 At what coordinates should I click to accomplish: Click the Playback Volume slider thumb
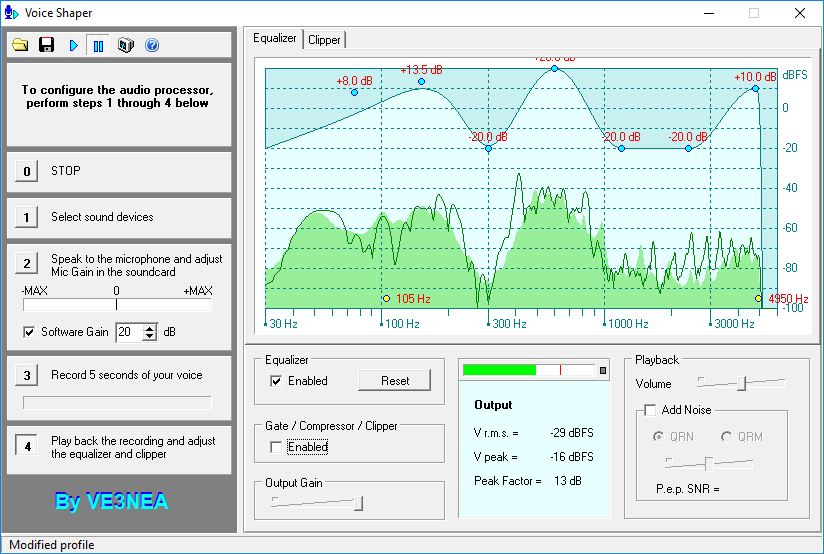pyautogui.click(x=741, y=383)
